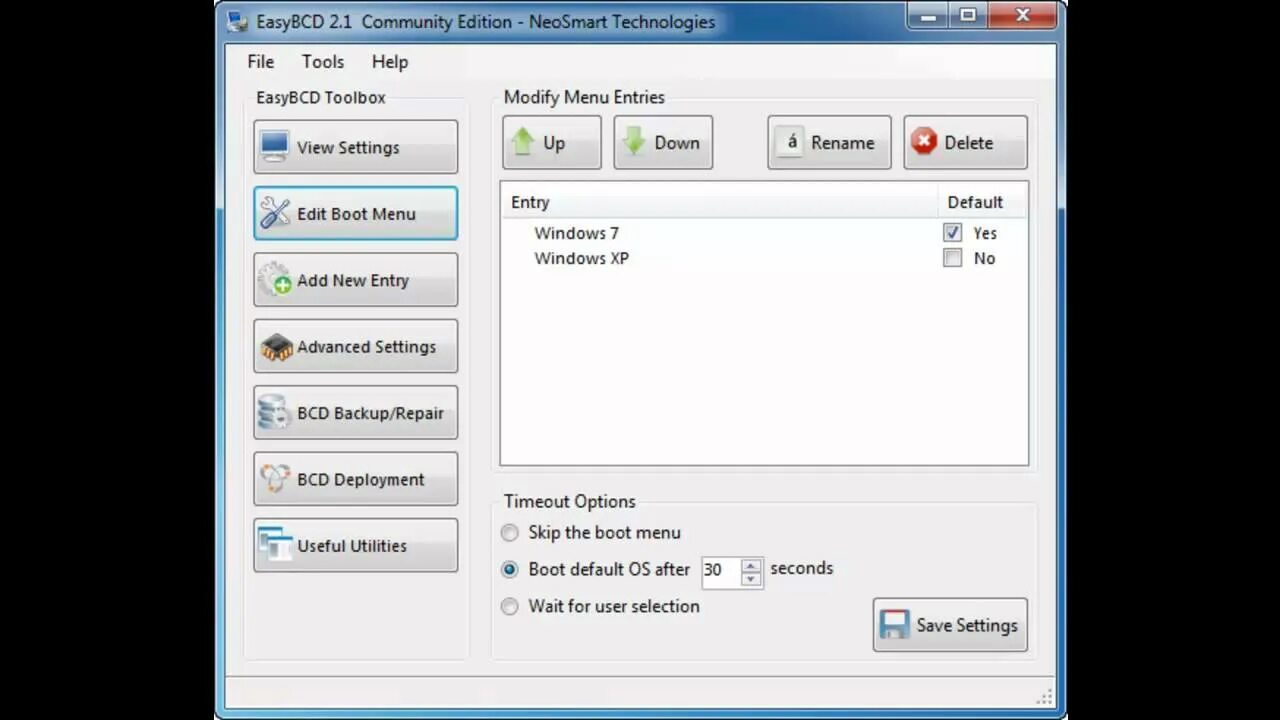Click the gear-plus icon on Add New Entry
This screenshot has width=1280, height=720.
click(x=275, y=280)
